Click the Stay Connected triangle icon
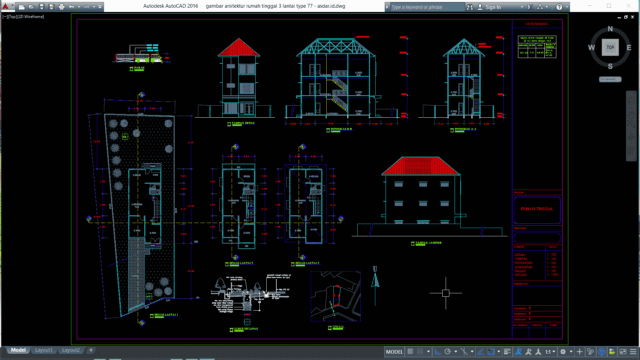Screen dimensions: 640x360 click(x=540, y=7)
